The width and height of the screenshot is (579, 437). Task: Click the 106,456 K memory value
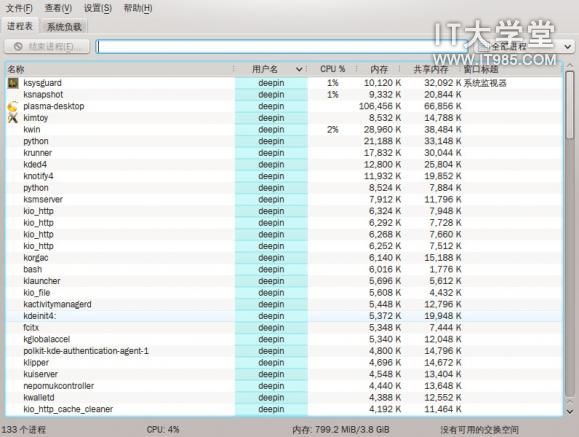380,106
